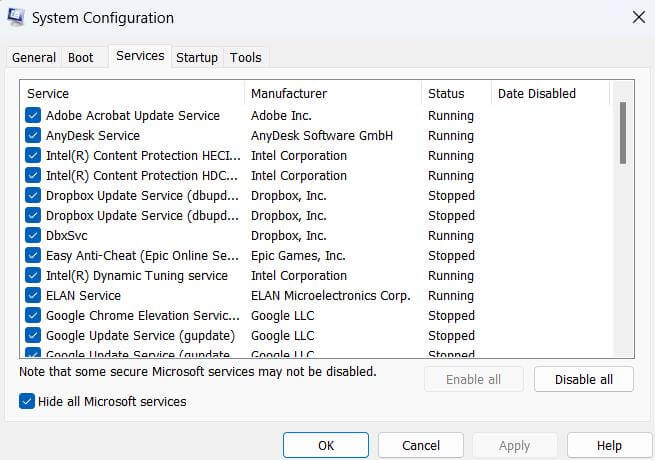
Task: Click Stopped status of Easy Anti-Cheat row
Action: pyautogui.click(x=452, y=256)
